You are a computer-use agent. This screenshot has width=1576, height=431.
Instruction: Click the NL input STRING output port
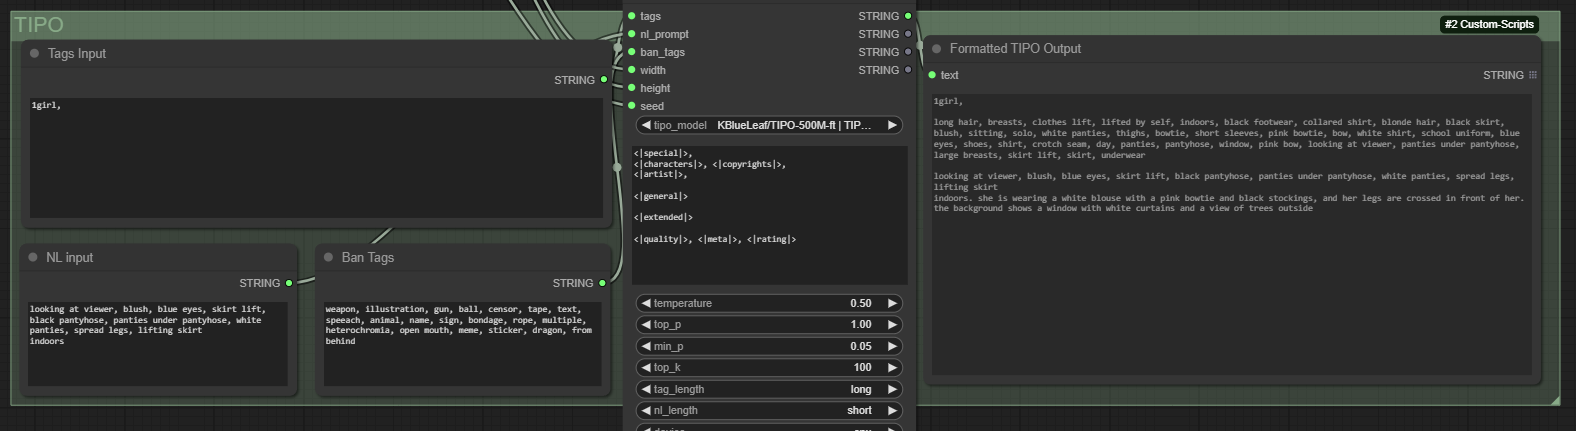pos(289,283)
